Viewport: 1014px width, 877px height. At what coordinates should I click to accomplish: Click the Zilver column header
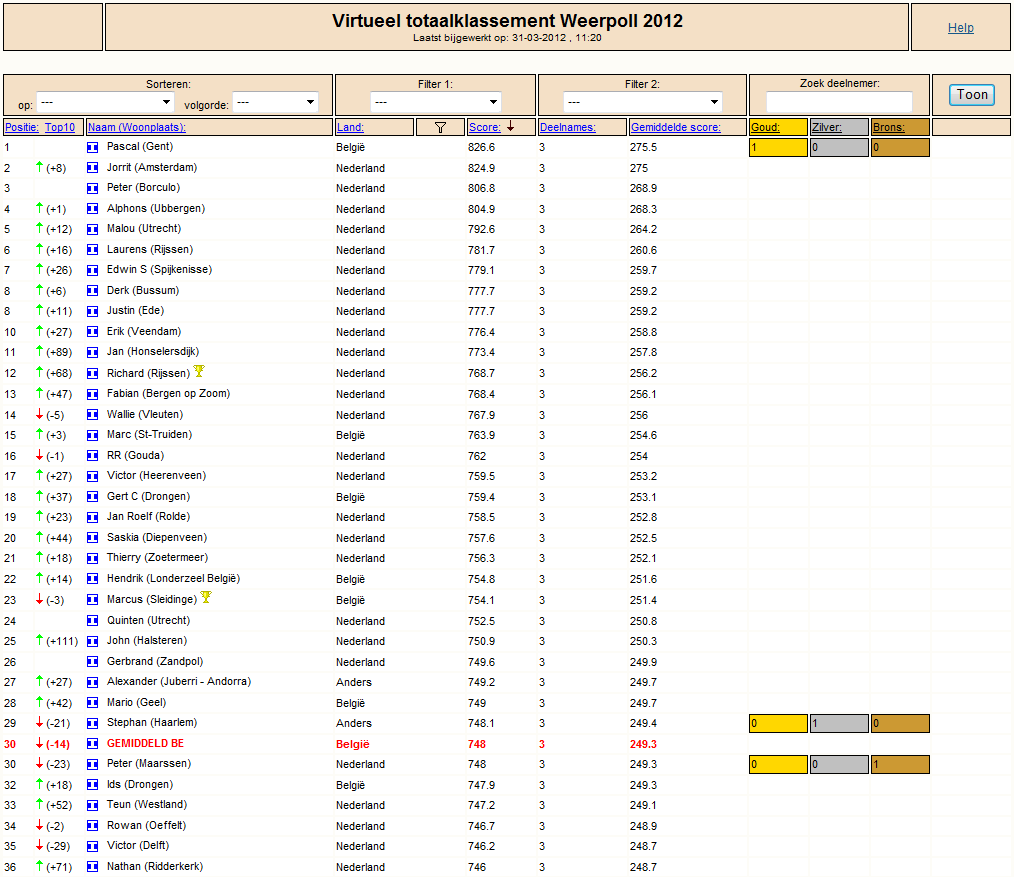pyautogui.click(x=826, y=127)
